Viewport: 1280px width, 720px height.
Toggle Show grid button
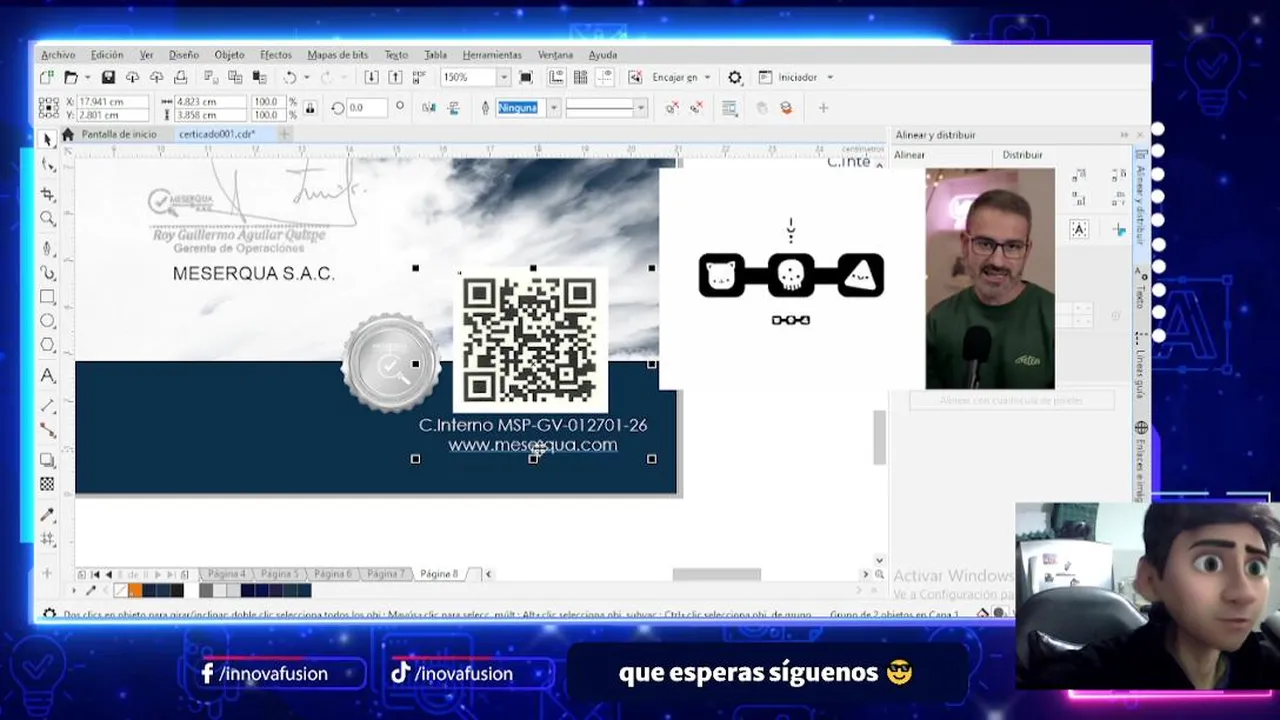[580, 77]
